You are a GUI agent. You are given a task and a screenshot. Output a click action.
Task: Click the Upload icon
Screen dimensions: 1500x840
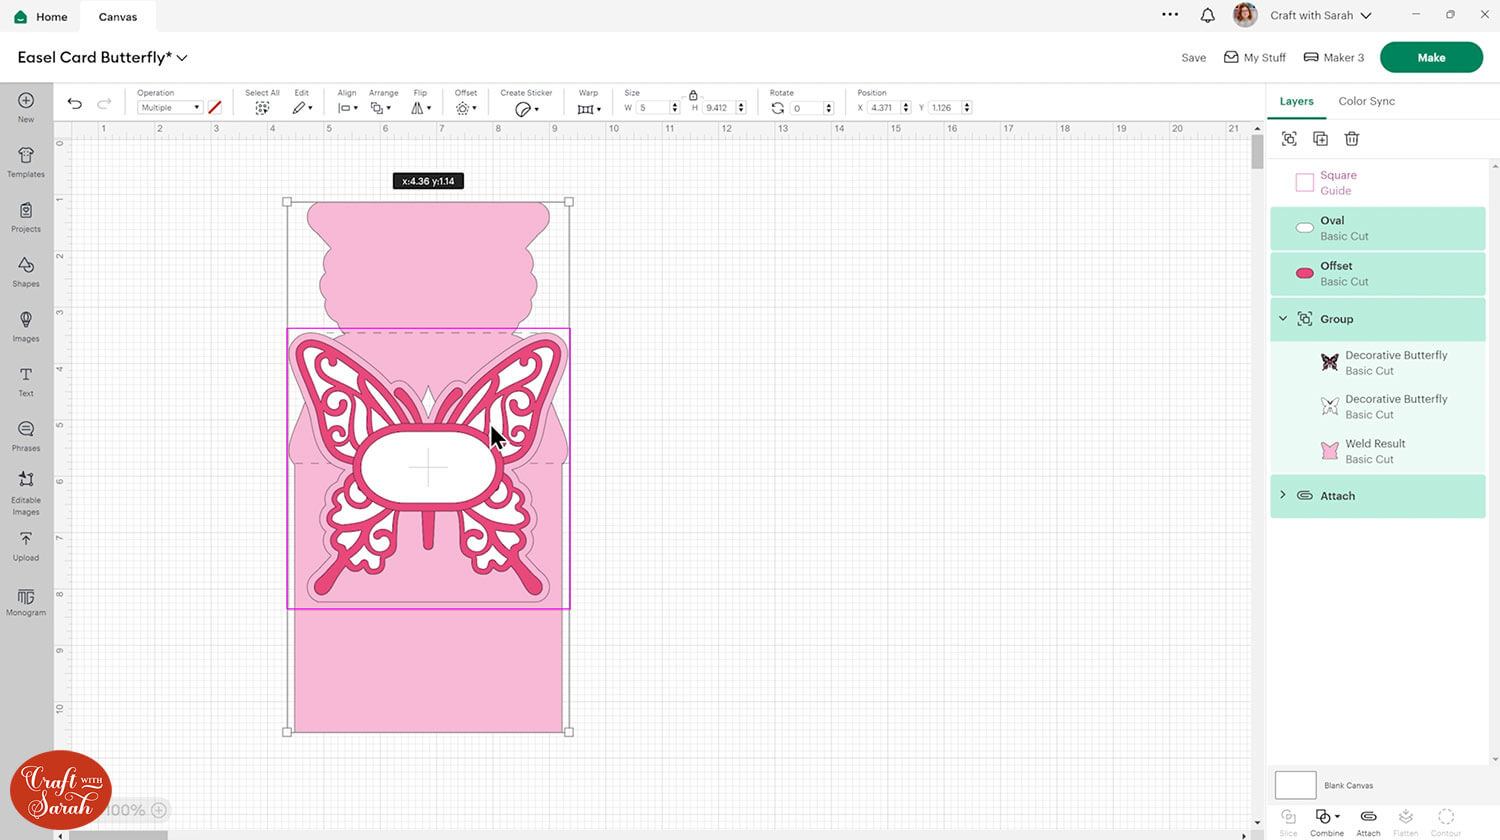coord(26,545)
